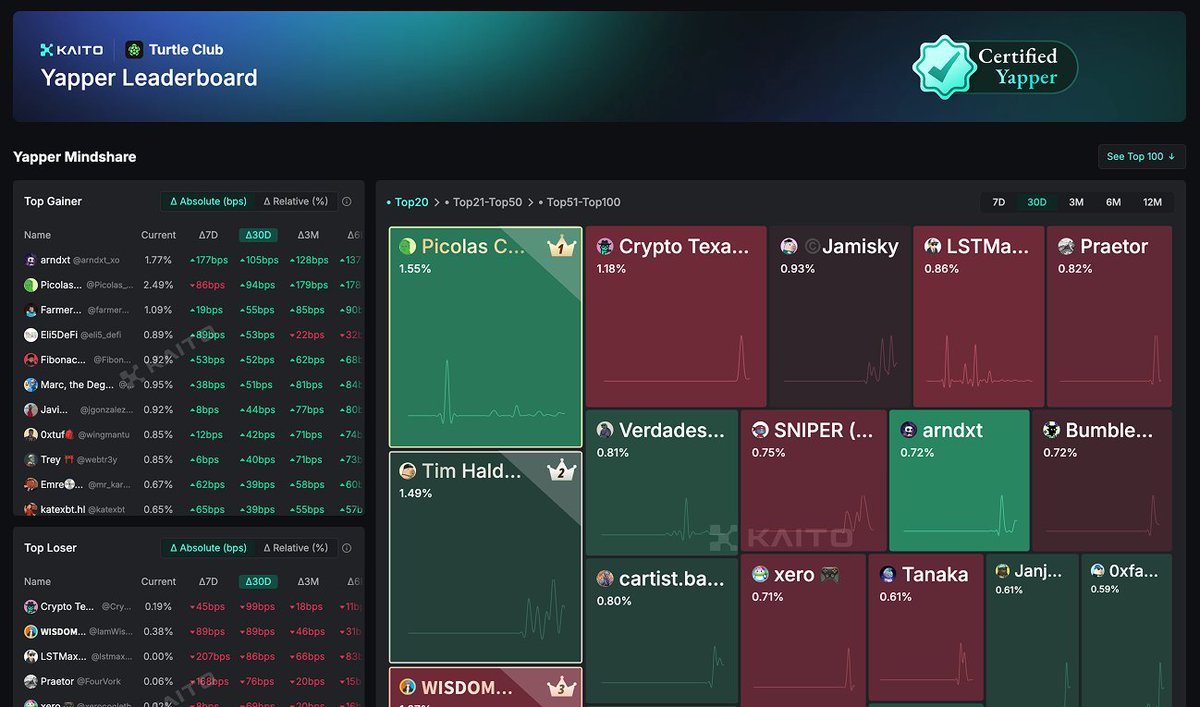This screenshot has height=707, width=1200.
Task: Open the Top Gainer info icon
Action: tap(347, 201)
